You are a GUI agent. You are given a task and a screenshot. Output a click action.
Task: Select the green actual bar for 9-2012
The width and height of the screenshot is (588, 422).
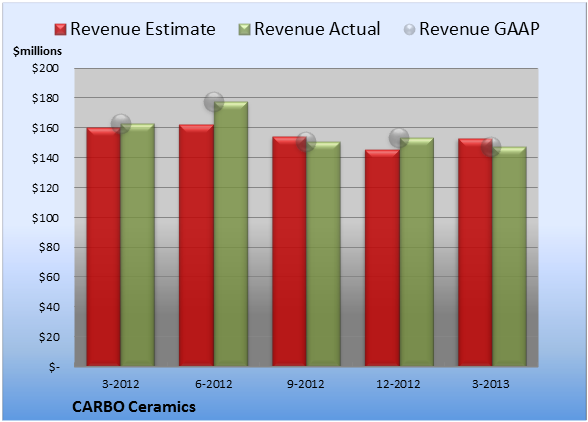click(x=323, y=254)
